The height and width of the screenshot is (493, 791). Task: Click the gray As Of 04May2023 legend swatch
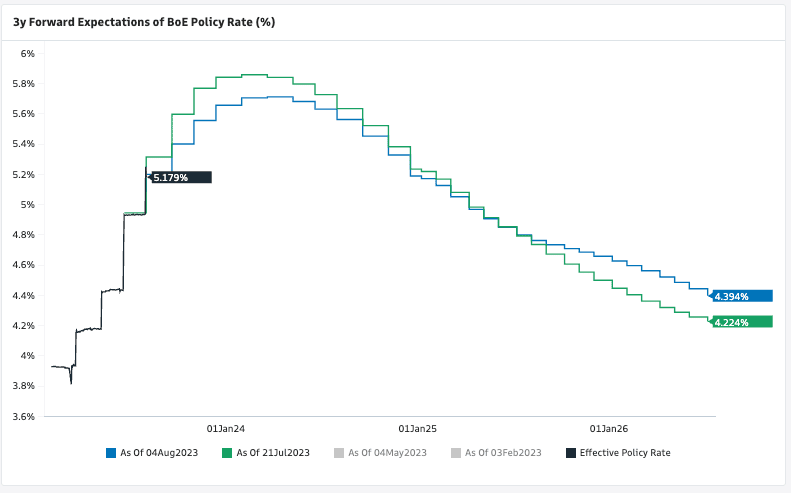click(340, 453)
